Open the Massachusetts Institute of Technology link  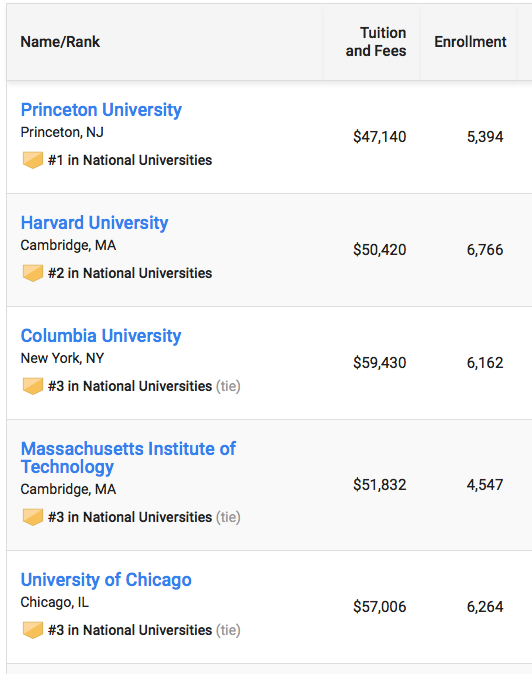[x=128, y=458]
